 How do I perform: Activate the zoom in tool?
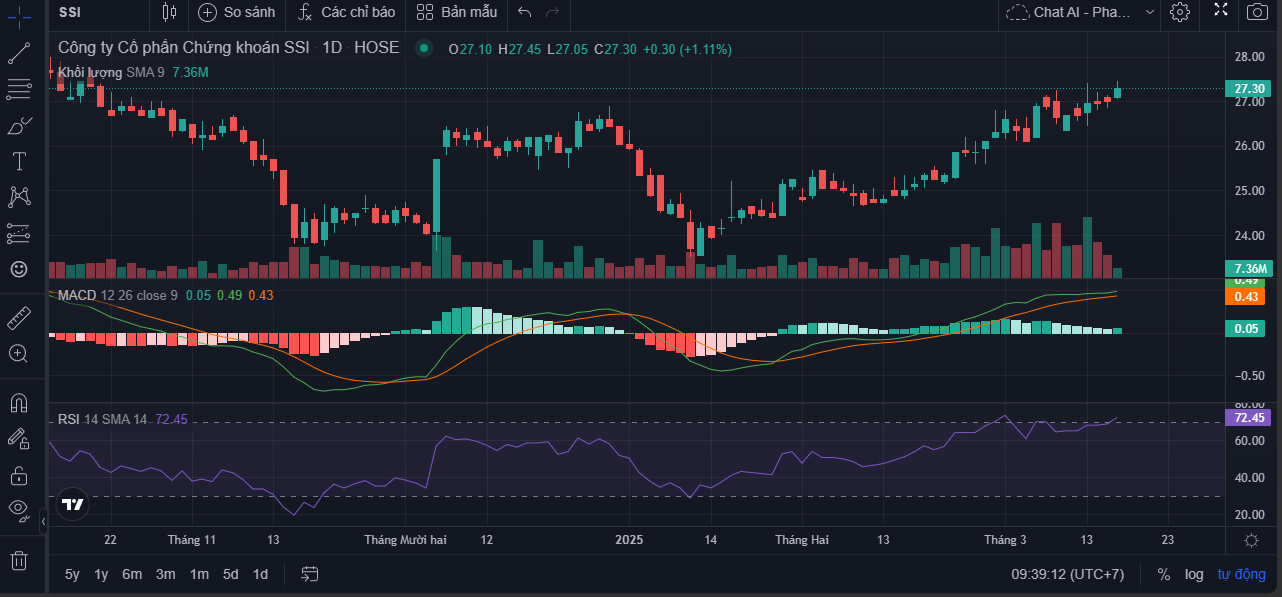(19, 353)
